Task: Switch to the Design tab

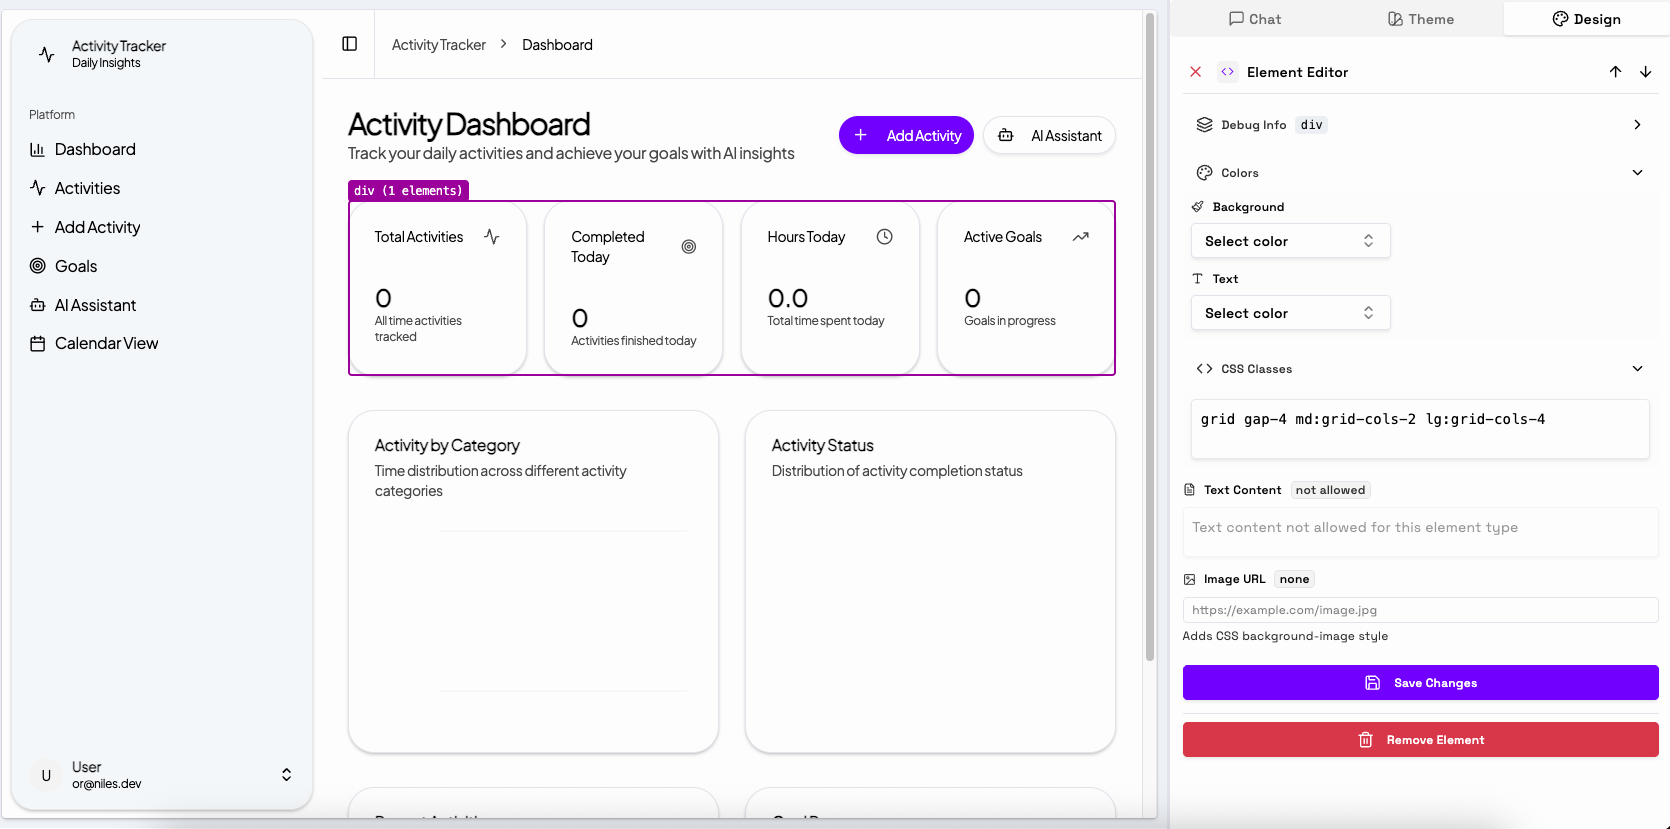Action: tap(1586, 19)
